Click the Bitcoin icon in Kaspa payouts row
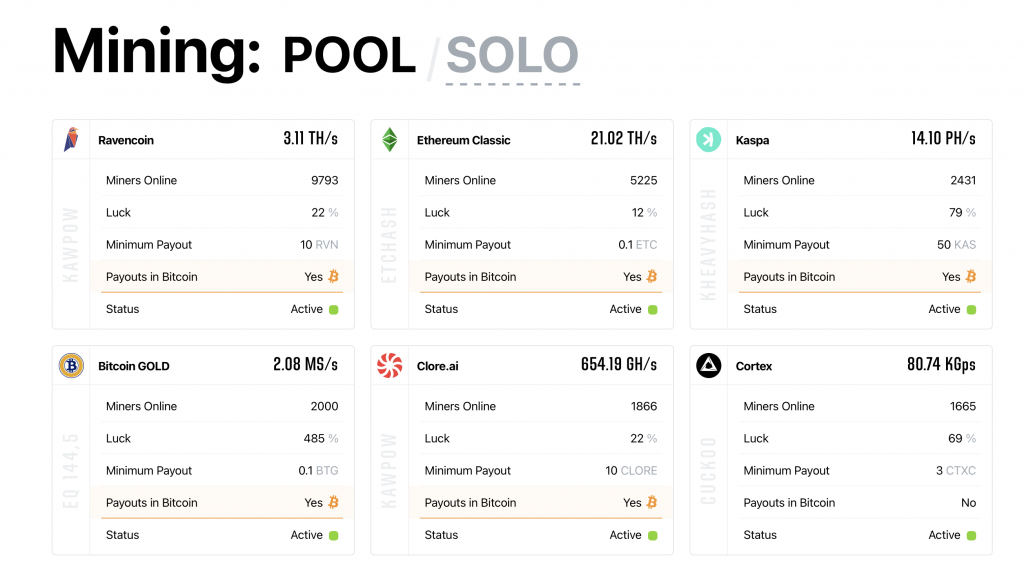The width and height of the screenshot is (1024, 564). [x=971, y=277]
